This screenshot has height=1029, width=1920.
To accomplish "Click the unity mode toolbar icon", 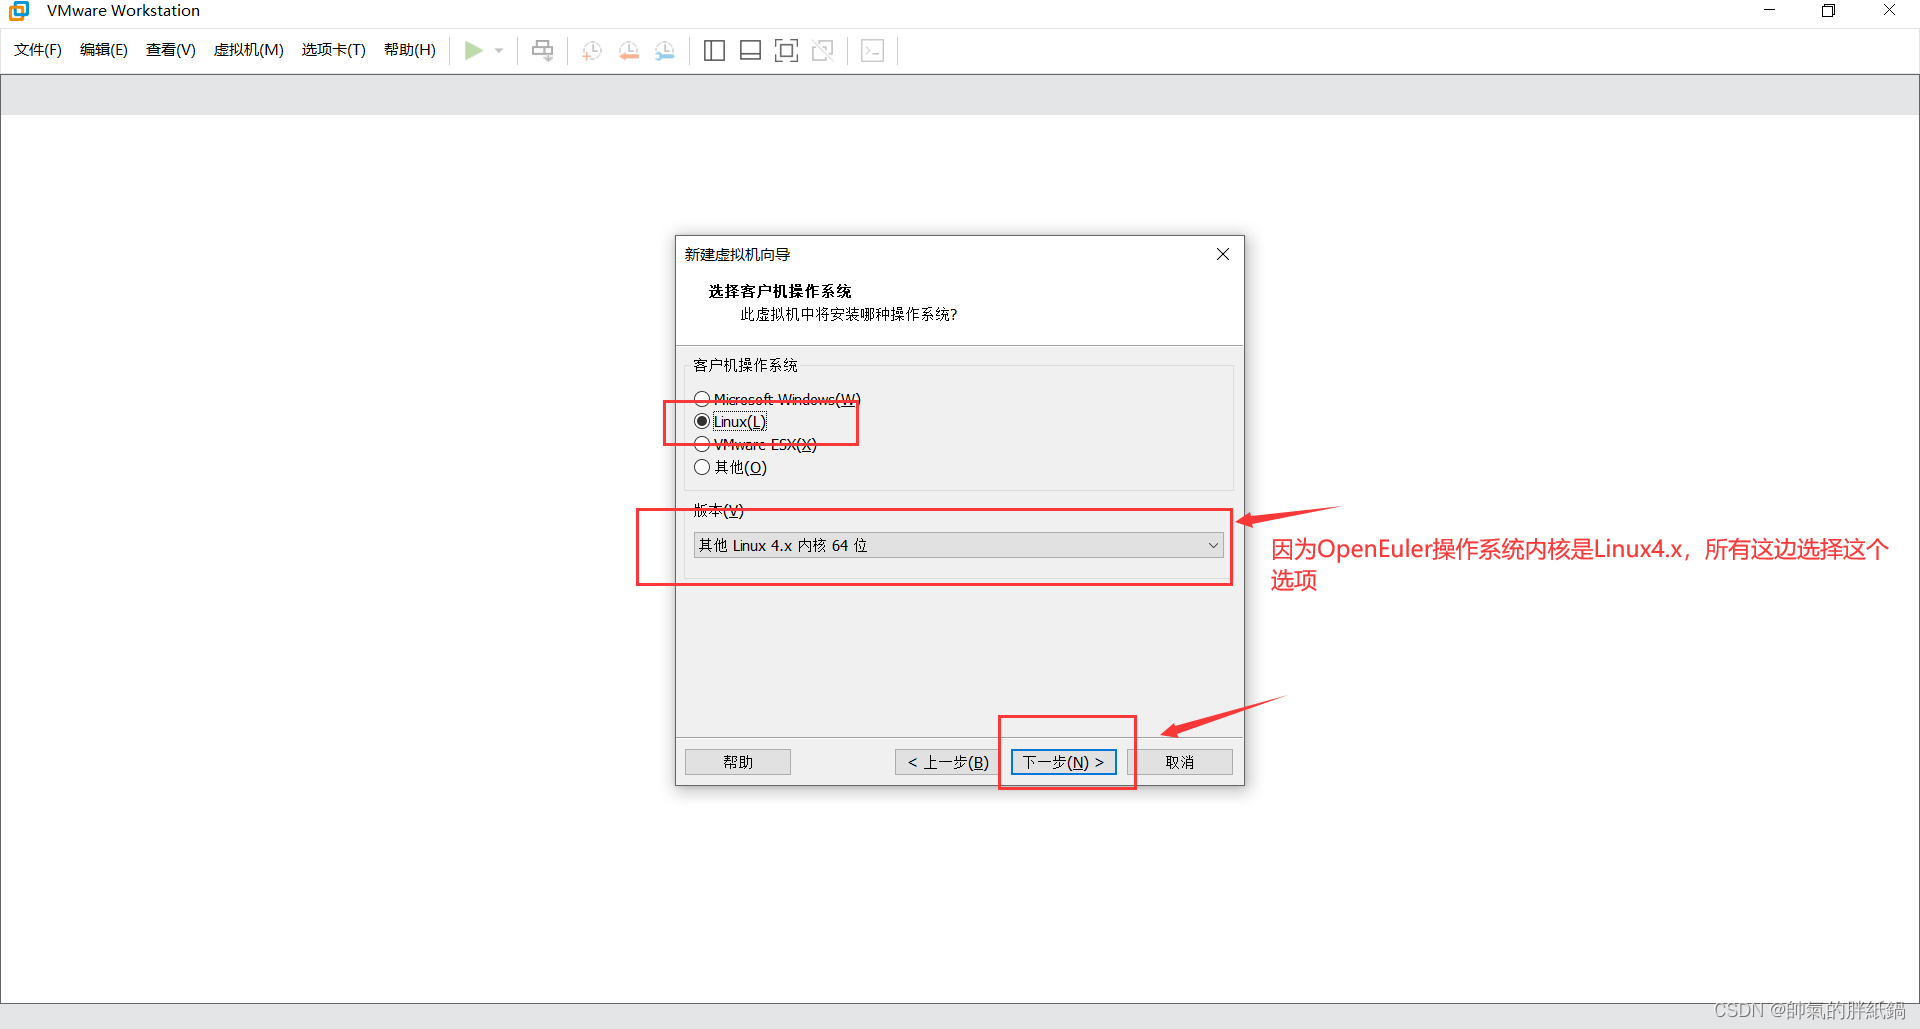I will point(823,50).
